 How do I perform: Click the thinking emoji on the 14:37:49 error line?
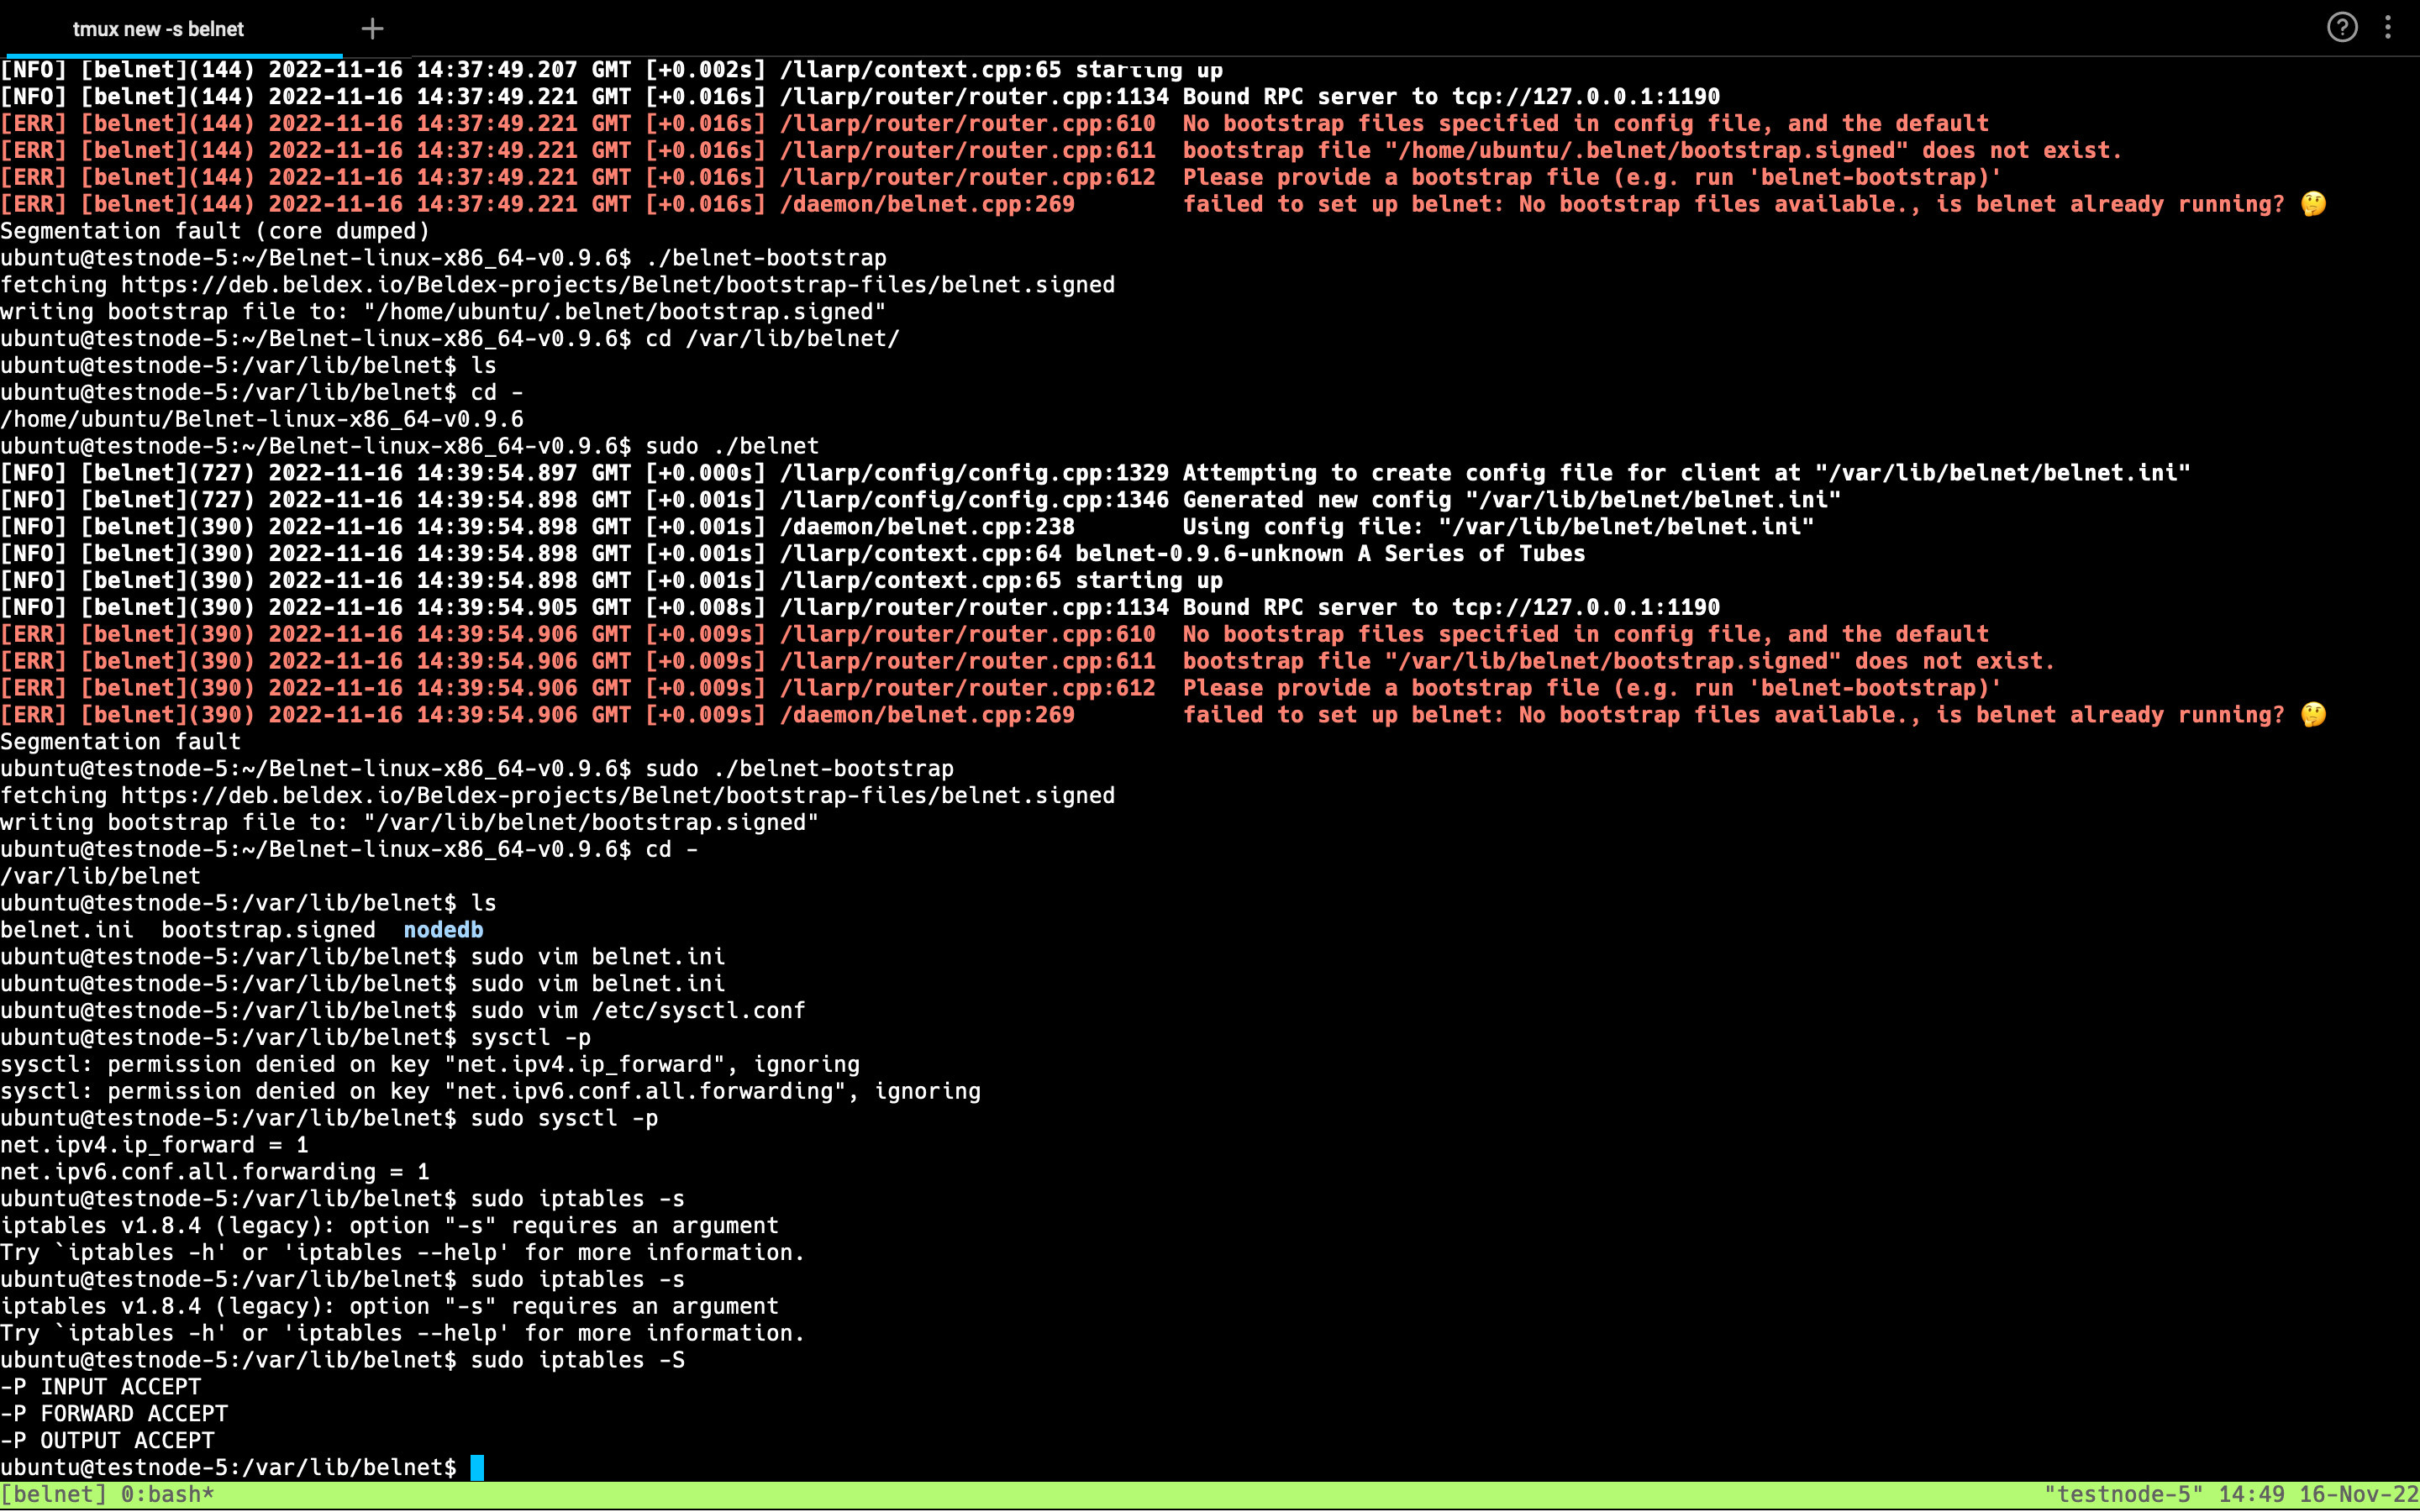click(x=2313, y=204)
